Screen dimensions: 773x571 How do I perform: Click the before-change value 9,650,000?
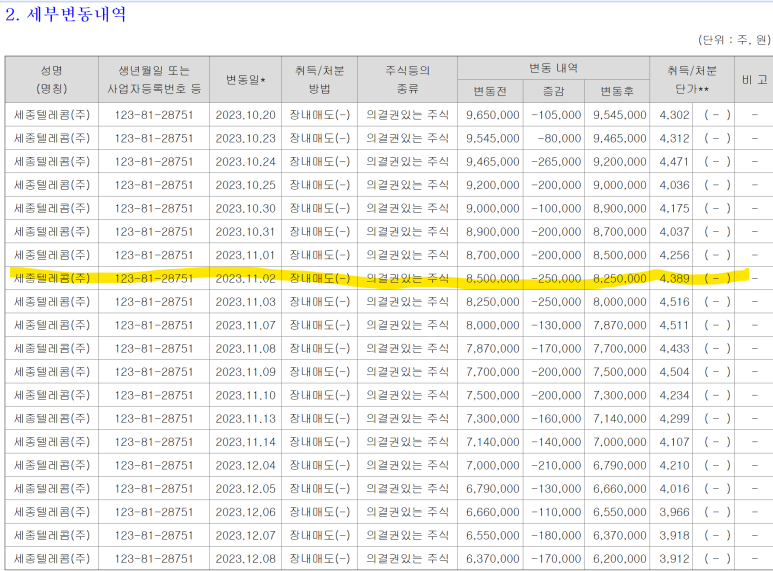(493, 115)
